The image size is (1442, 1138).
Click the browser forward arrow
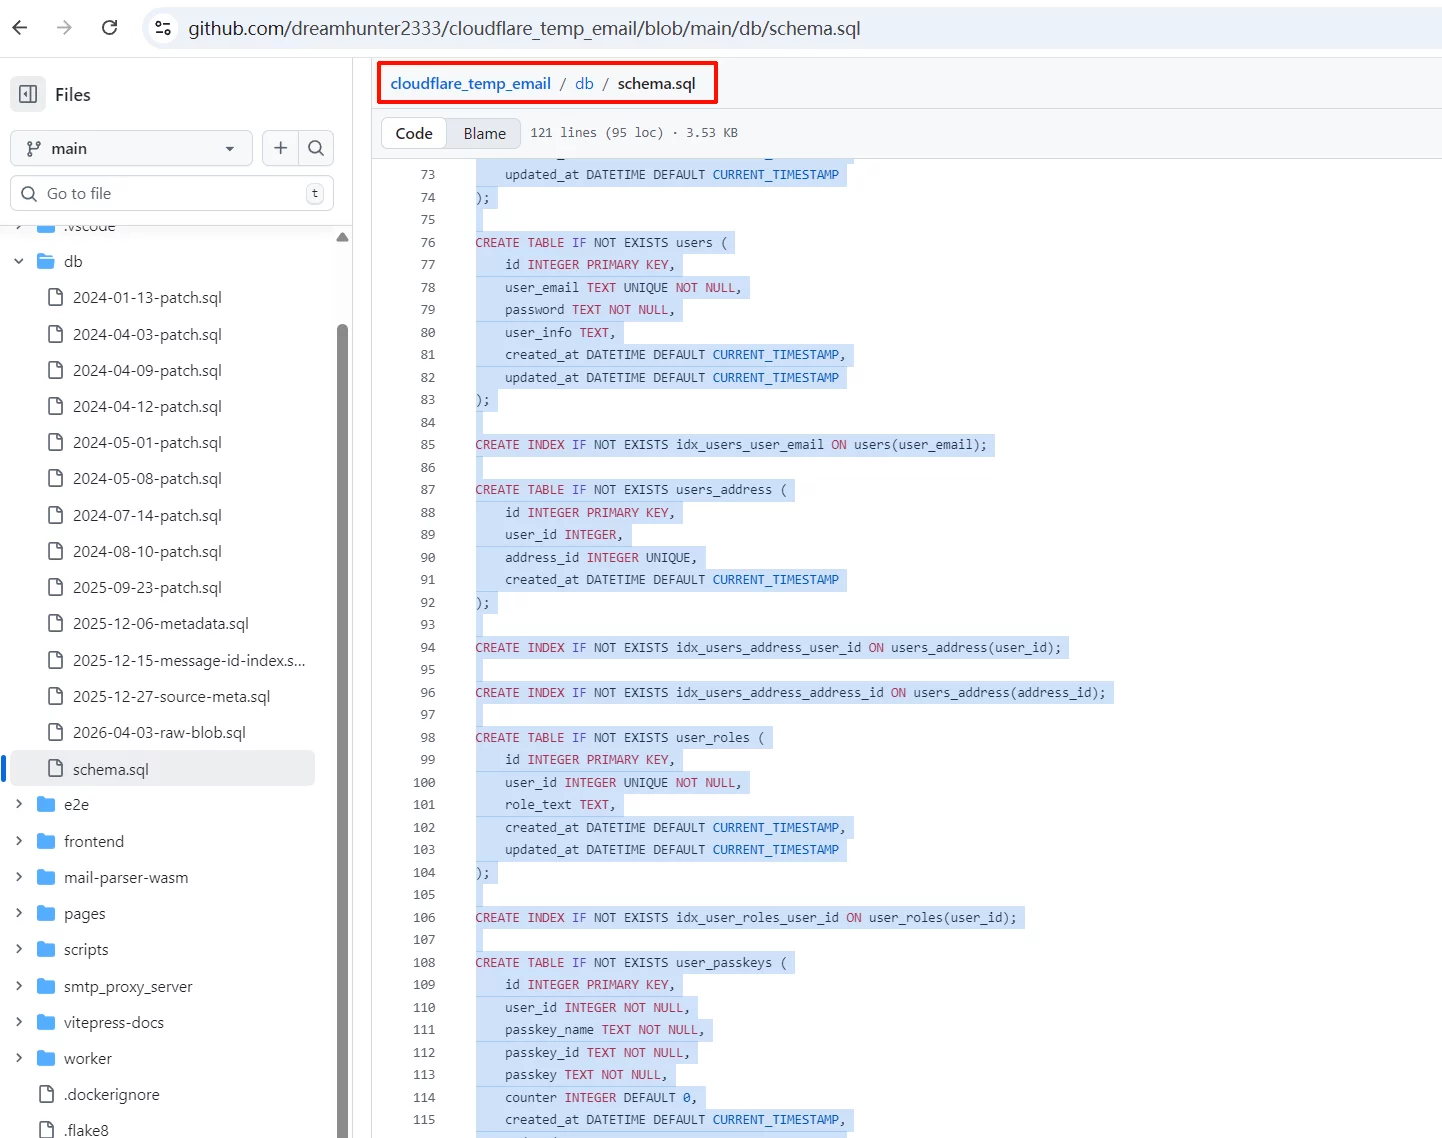(x=65, y=28)
